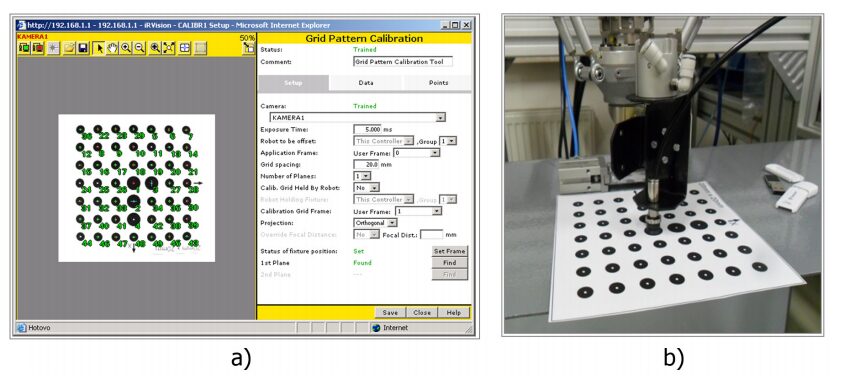The height and width of the screenshot is (381, 845).
Task: Select the hand pan tool
Action: pos(112,48)
